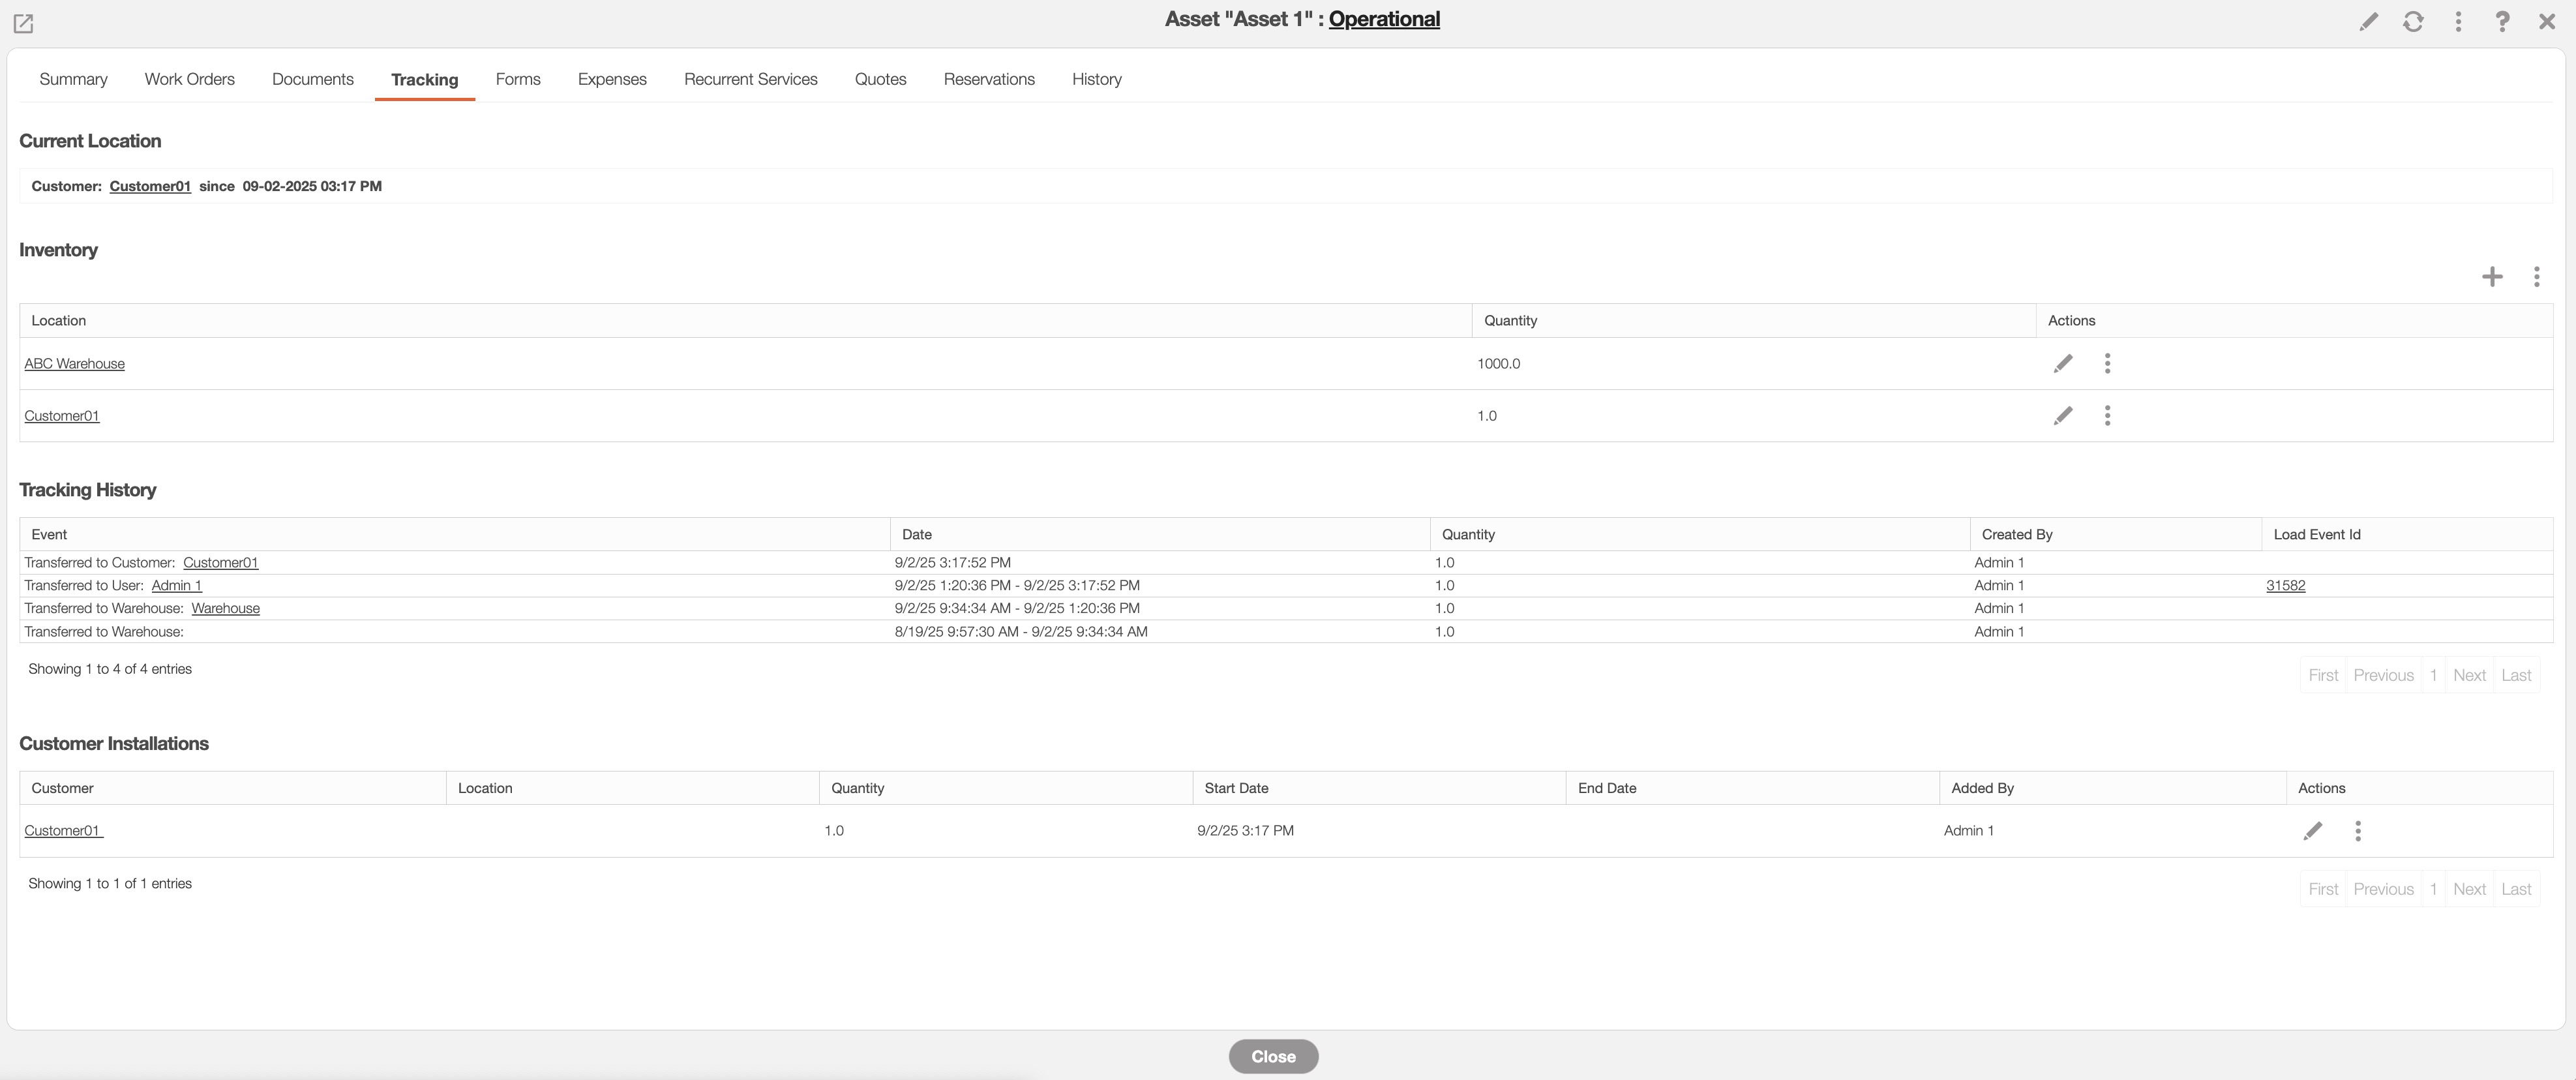
Task: Open Load Event Id 31582 link
Action: tap(2285, 585)
